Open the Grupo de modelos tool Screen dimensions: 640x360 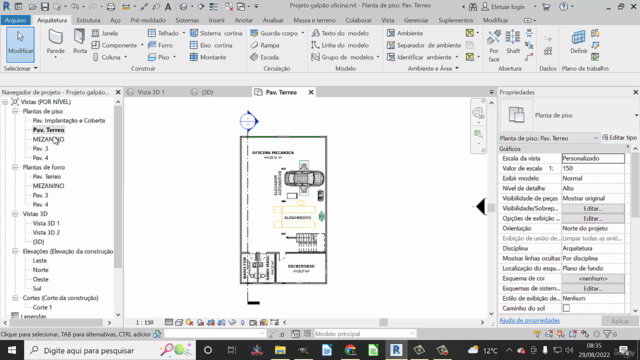click(343, 57)
